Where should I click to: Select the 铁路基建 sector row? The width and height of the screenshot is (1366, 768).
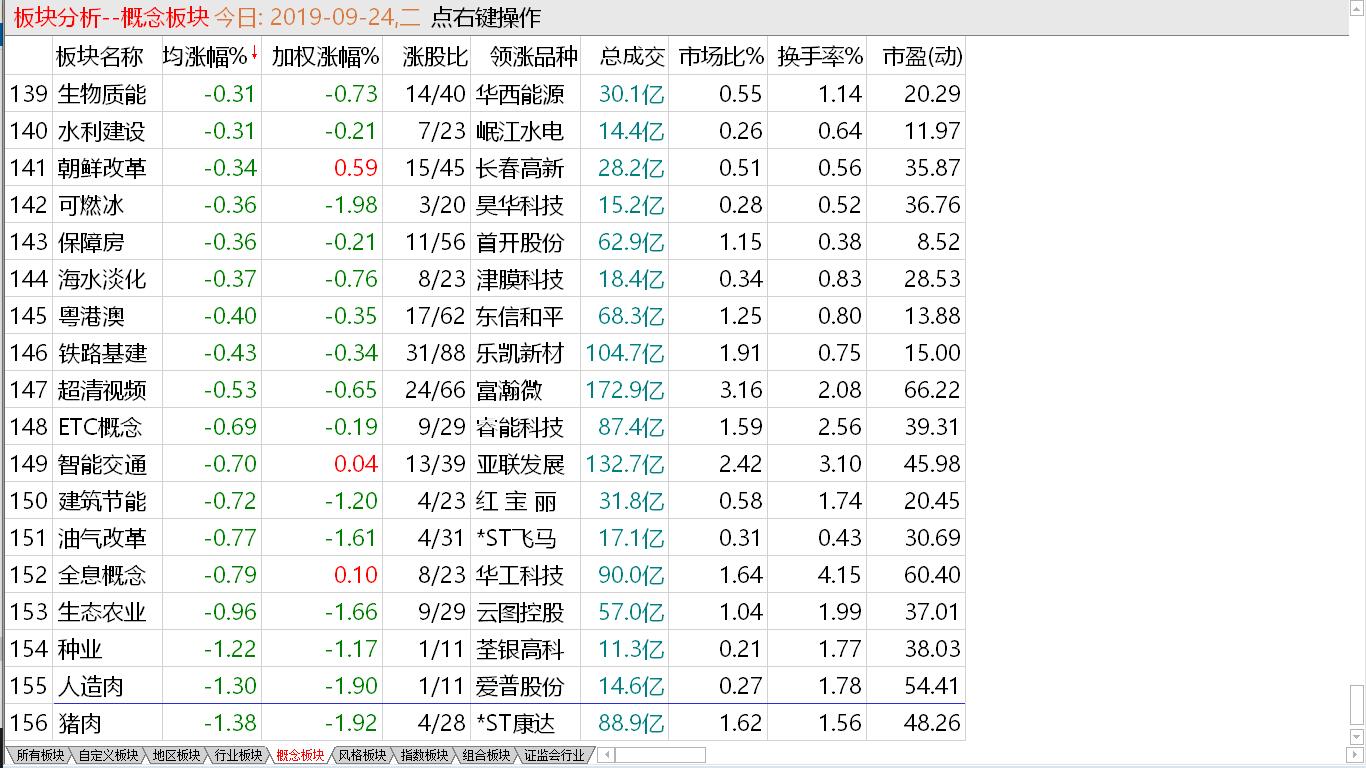click(485, 353)
